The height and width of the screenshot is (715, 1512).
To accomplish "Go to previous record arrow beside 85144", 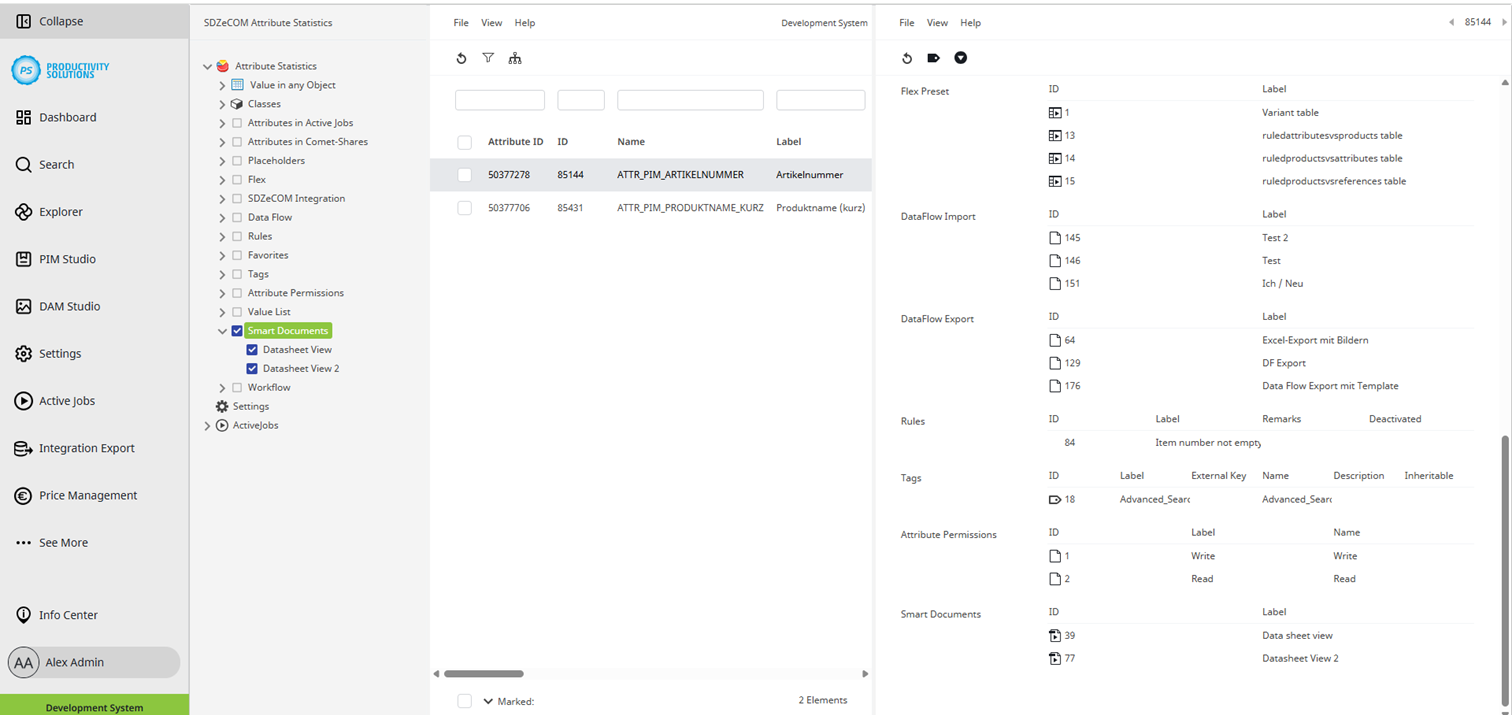I will (x=1451, y=22).
